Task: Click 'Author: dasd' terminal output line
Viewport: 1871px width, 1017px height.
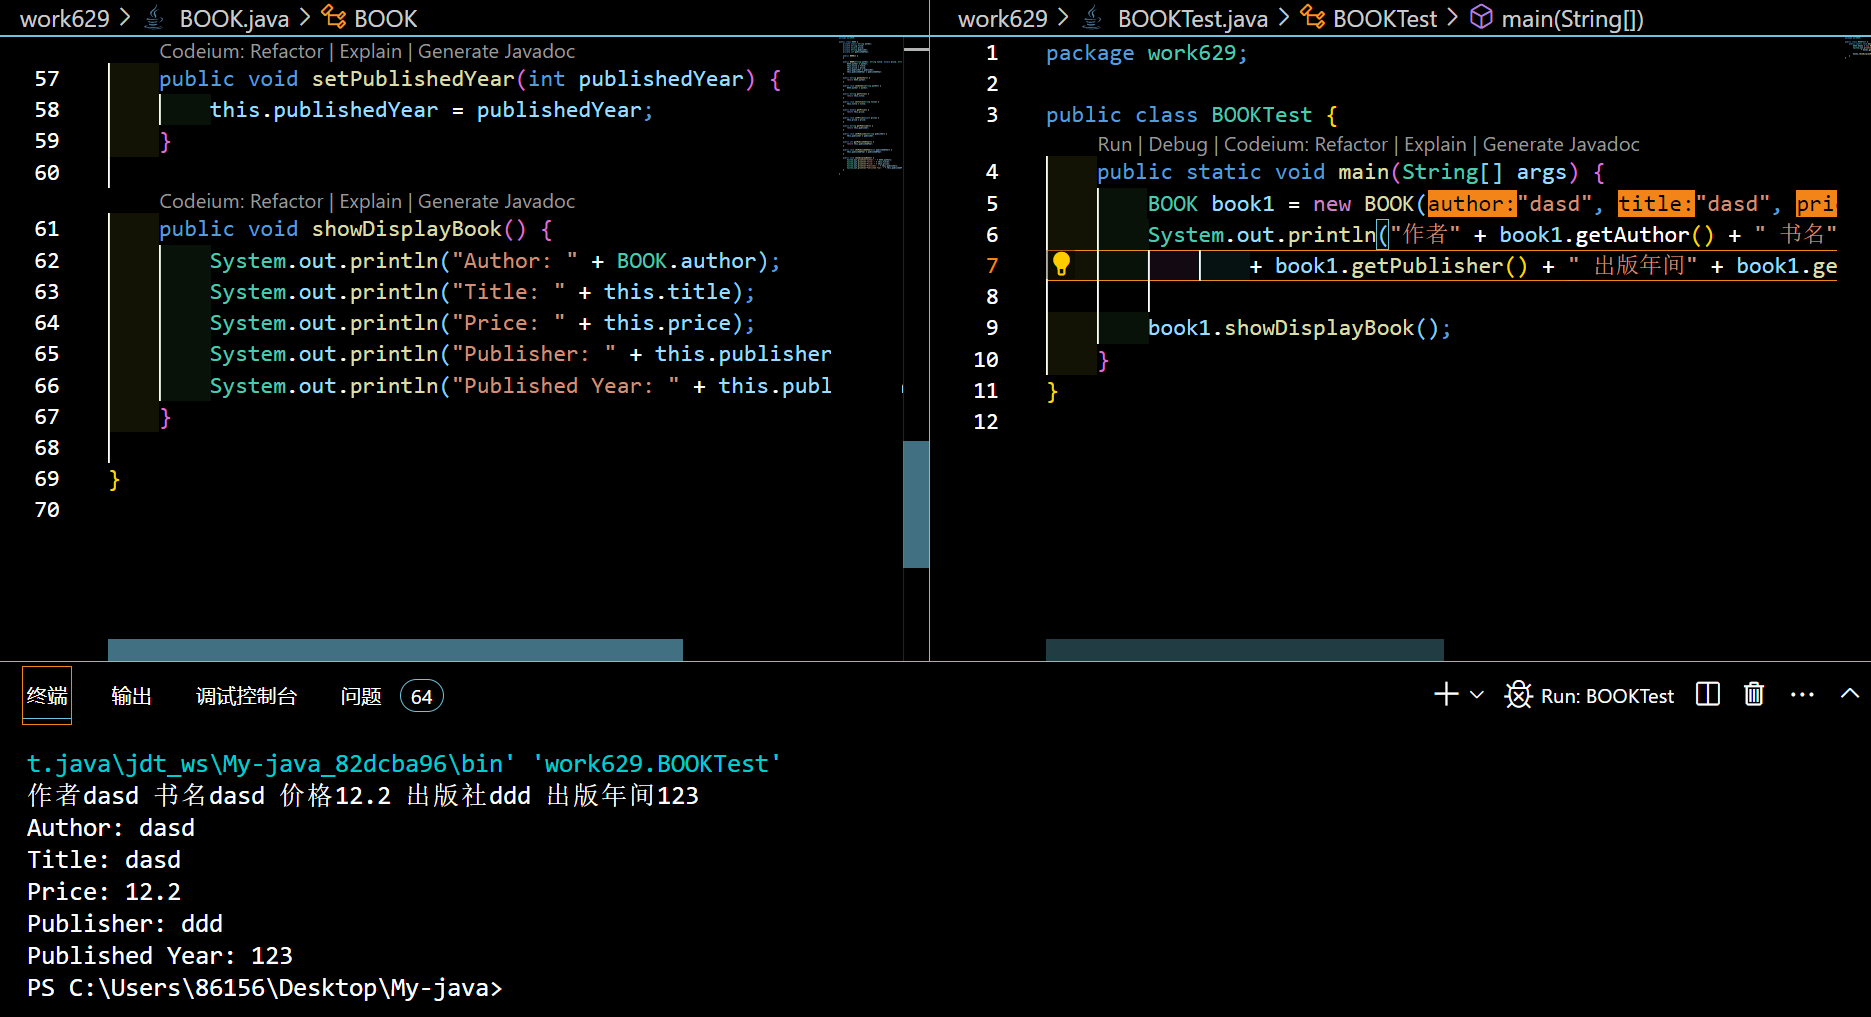Action: (x=111, y=828)
